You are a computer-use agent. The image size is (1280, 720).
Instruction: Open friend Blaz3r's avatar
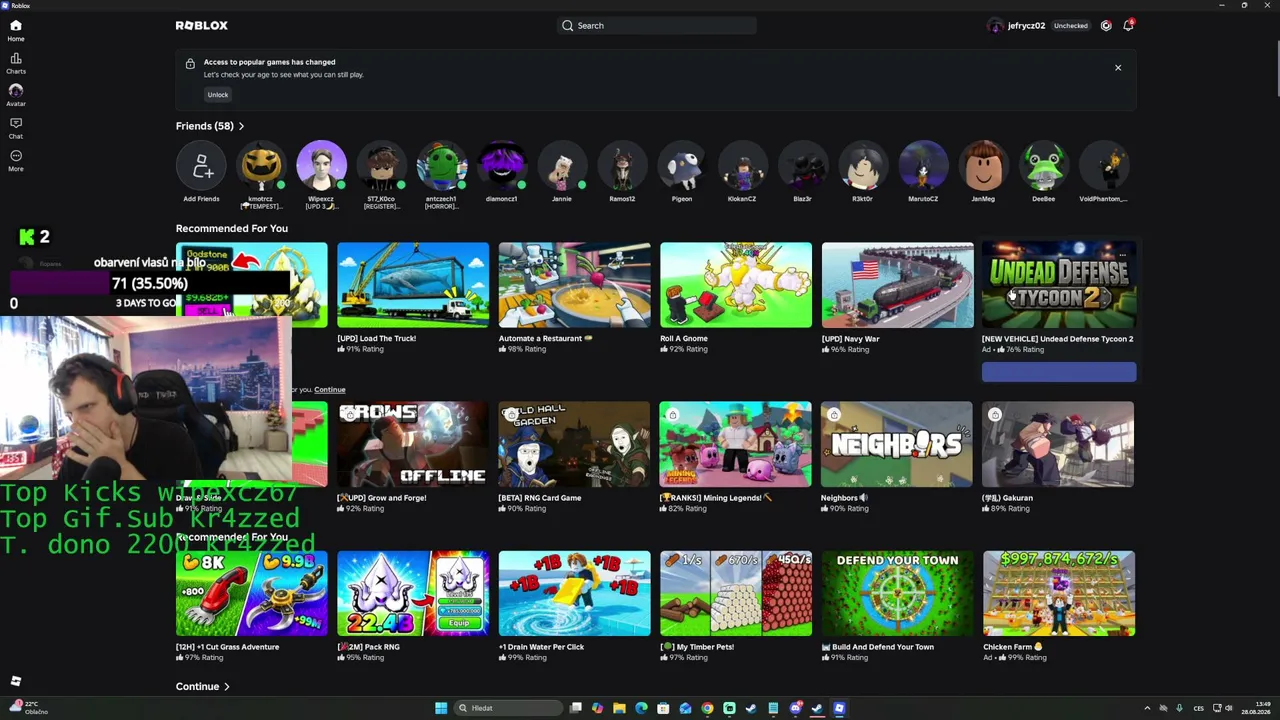coord(802,167)
